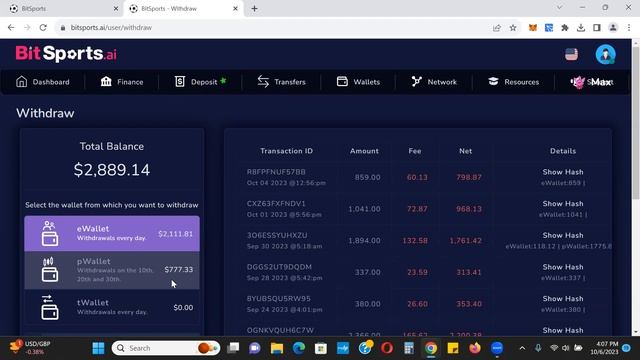640x360 pixels.
Task: Close the BitSports - Withdraw tab
Action: tap(236, 9)
